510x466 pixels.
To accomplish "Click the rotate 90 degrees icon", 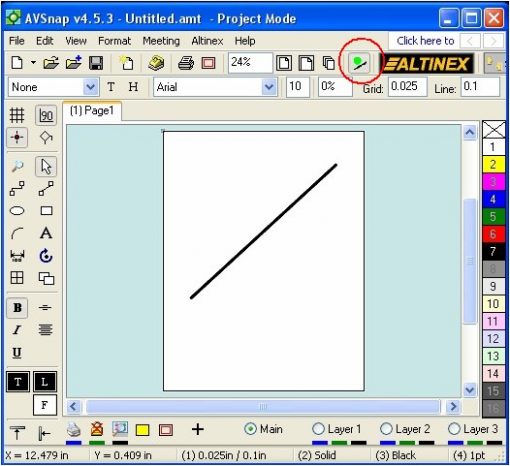I will (x=46, y=115).
